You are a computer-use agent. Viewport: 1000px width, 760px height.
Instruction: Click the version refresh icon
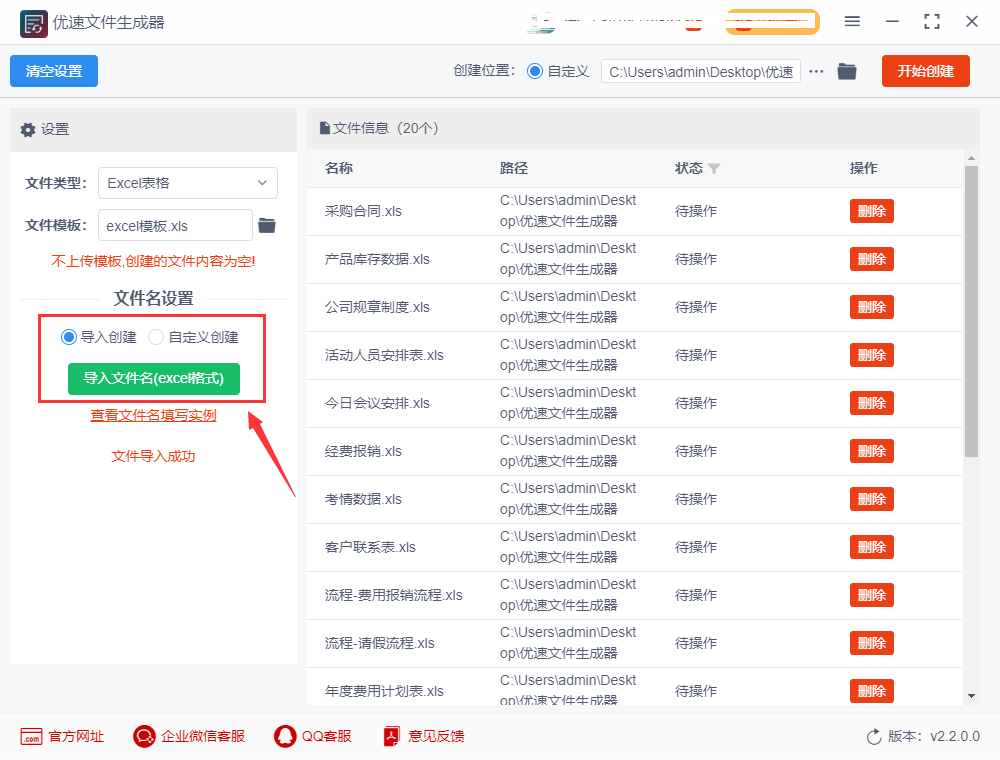[874, 737]
